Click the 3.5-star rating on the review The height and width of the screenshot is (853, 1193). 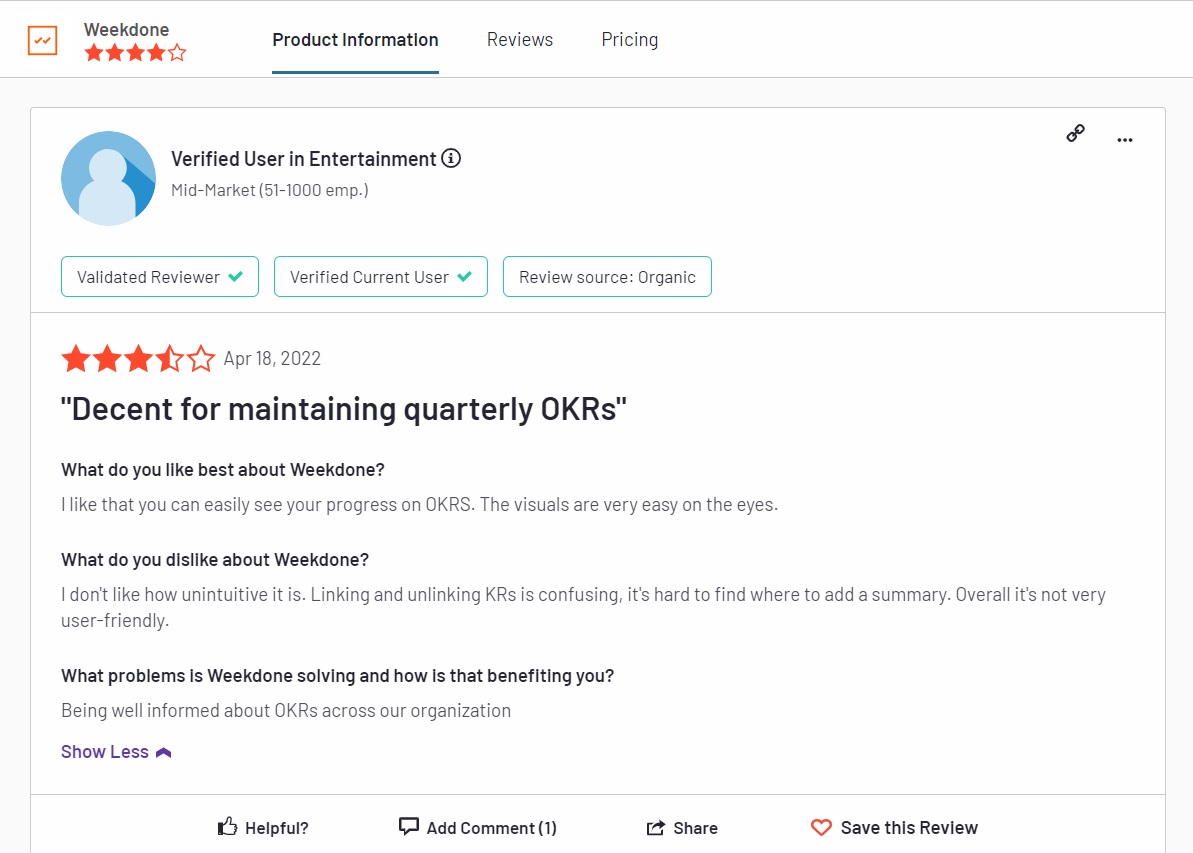pos(138,358)
